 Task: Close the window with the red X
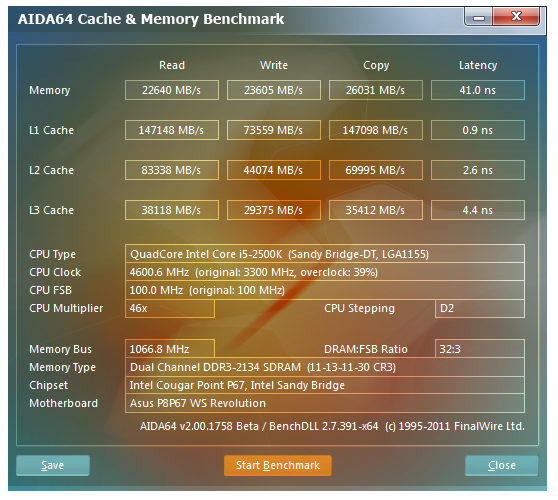[x=516, y=17]
